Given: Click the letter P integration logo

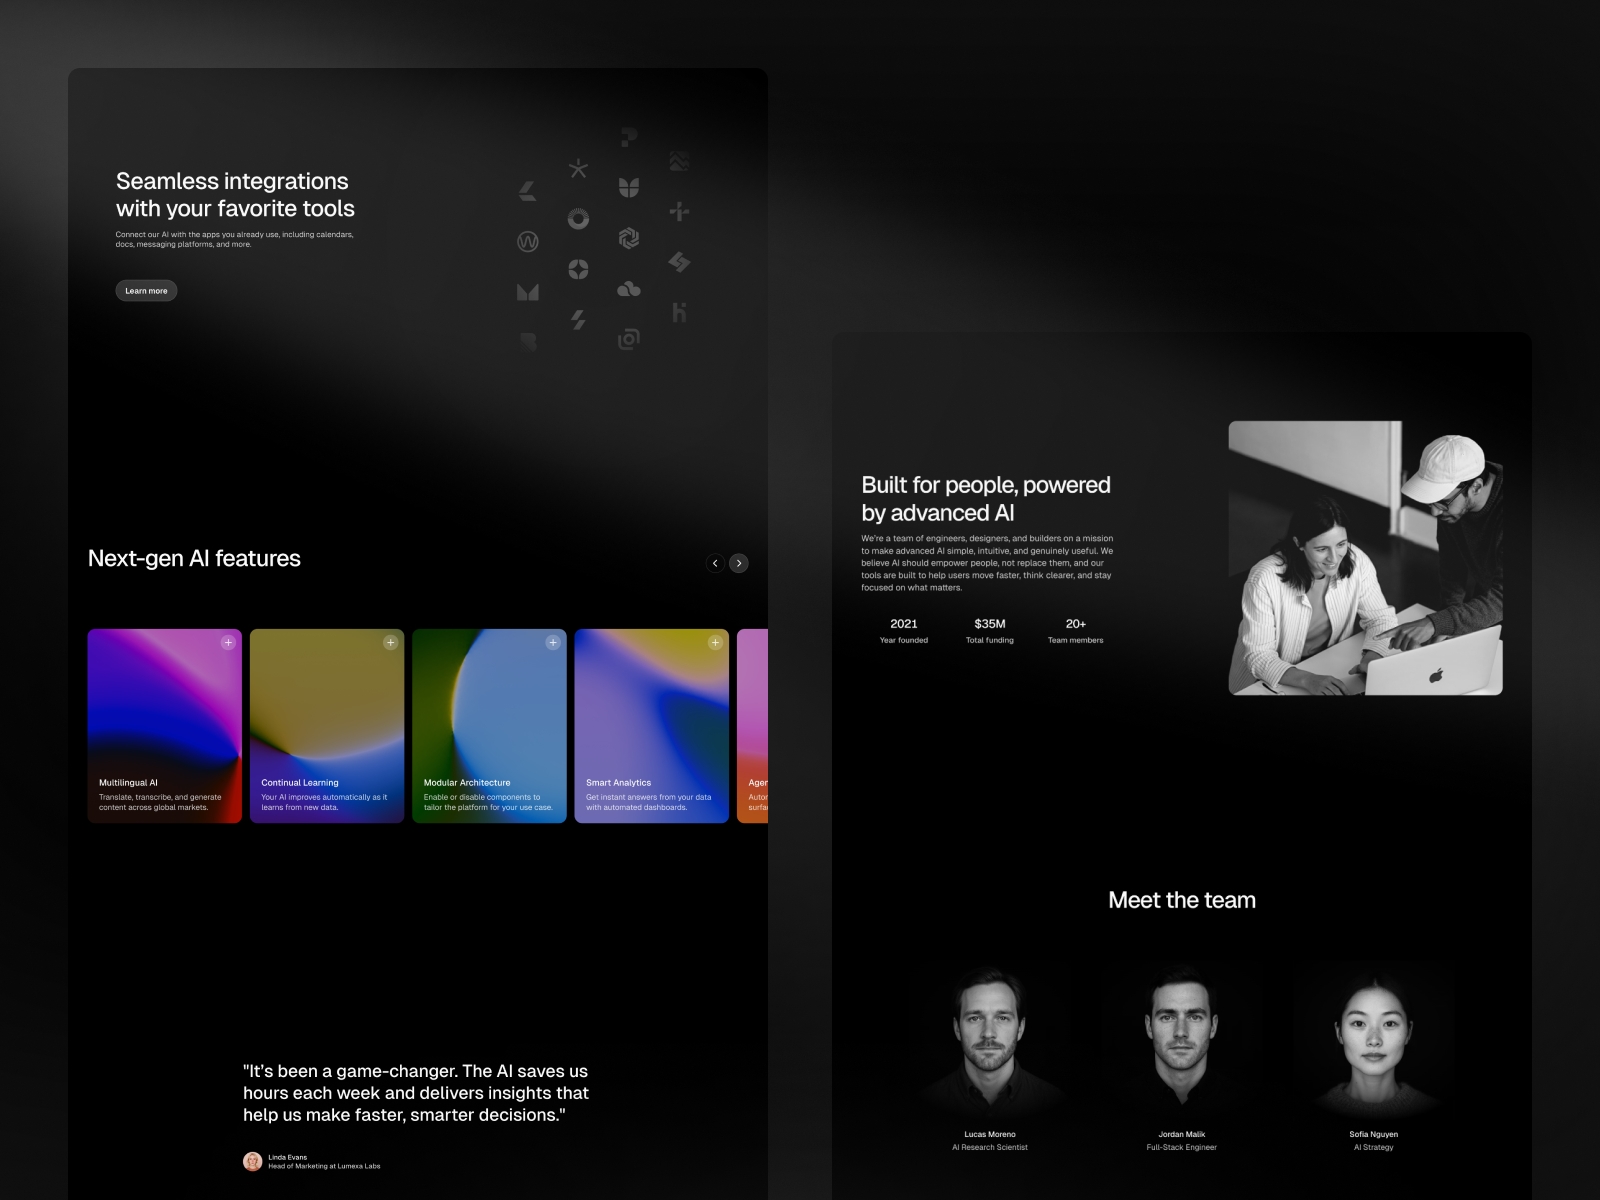Looking at the screenshot, I should (x=628, y=136).
